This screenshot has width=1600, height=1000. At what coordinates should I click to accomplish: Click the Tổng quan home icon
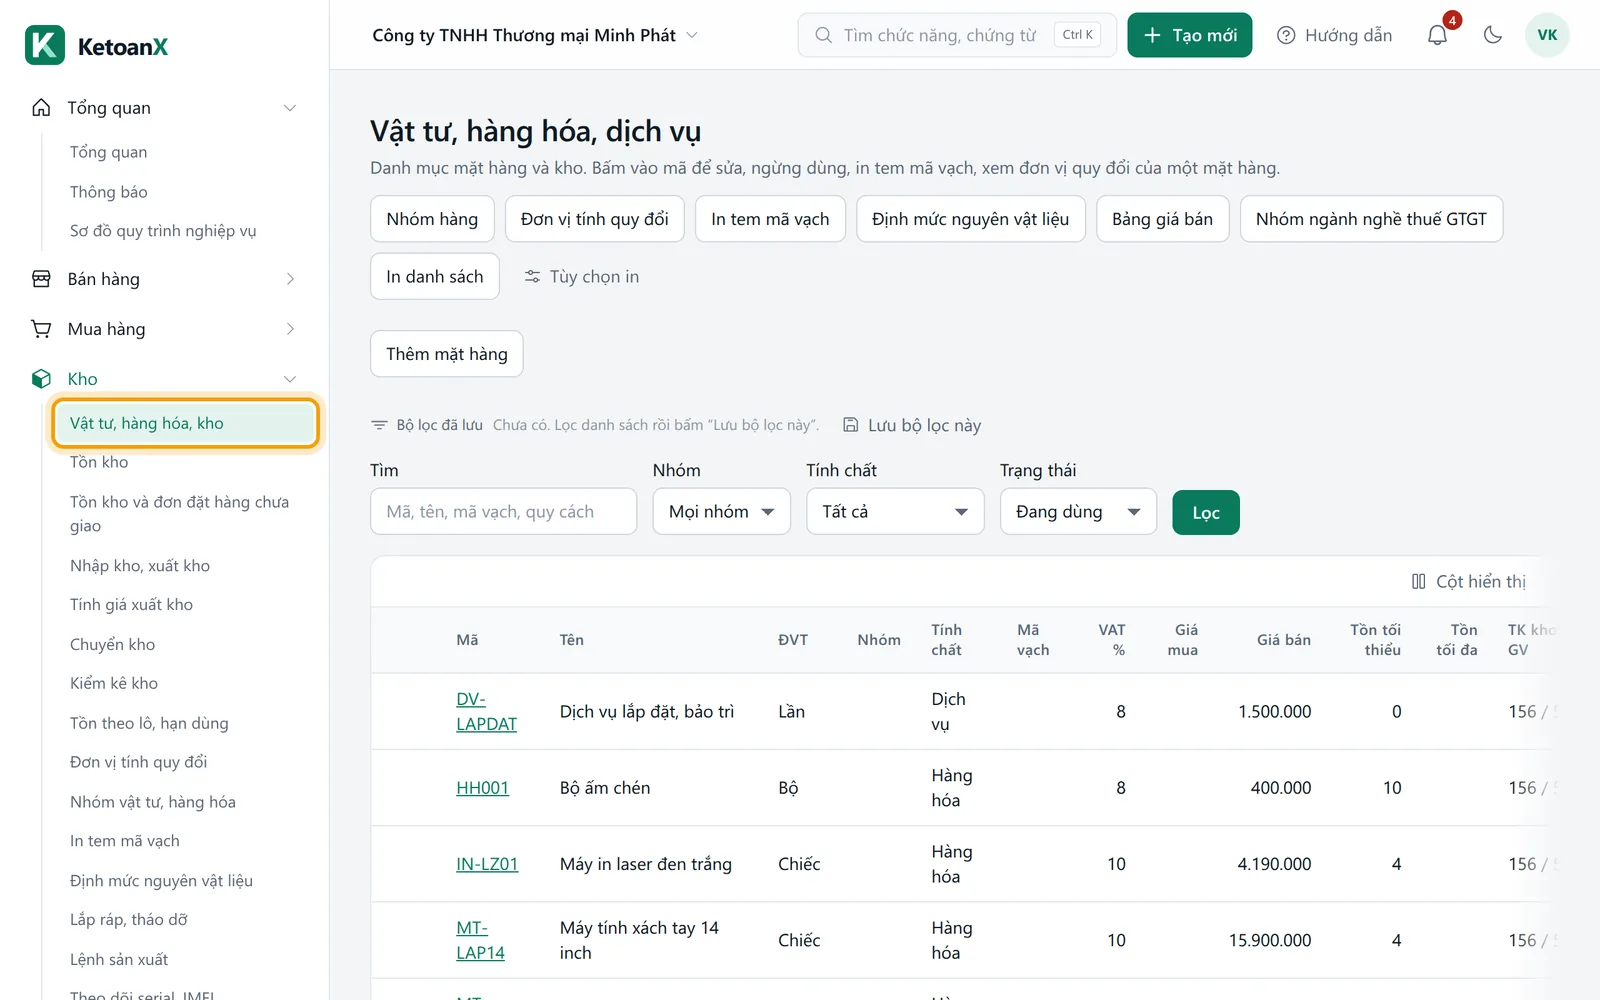(41, 107)
